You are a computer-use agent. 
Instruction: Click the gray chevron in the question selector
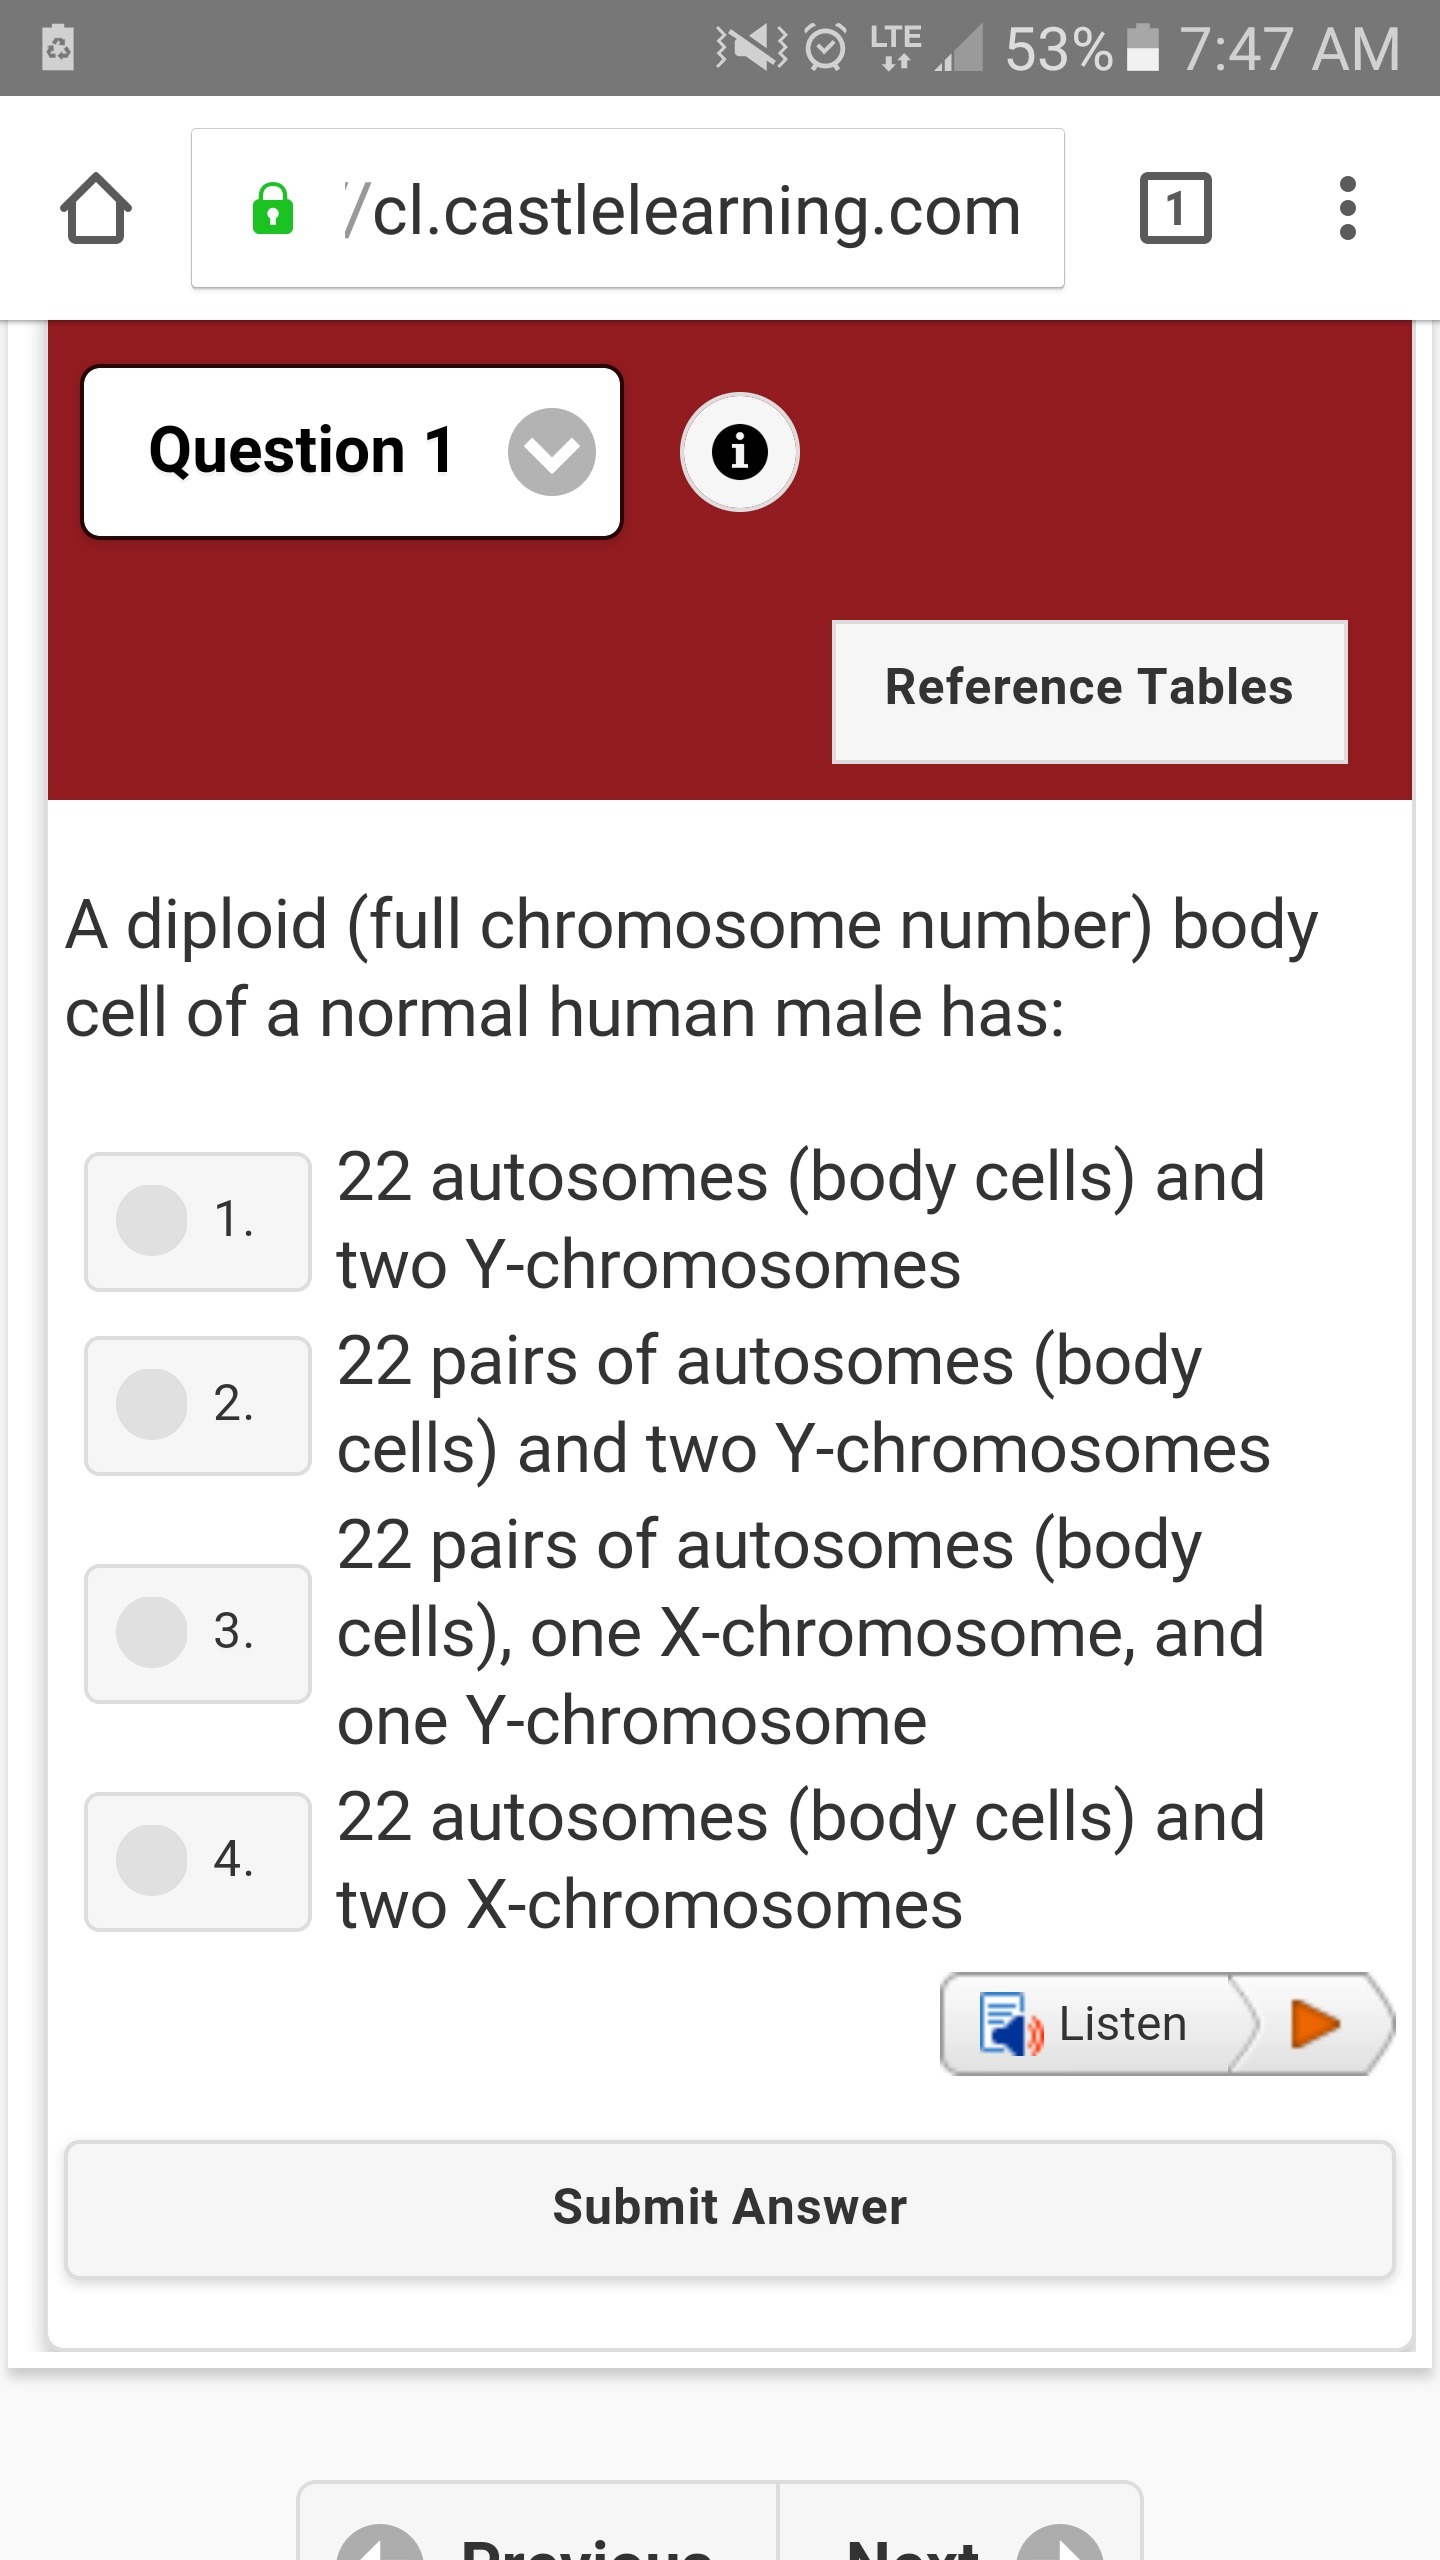click(x=551, y=452)
